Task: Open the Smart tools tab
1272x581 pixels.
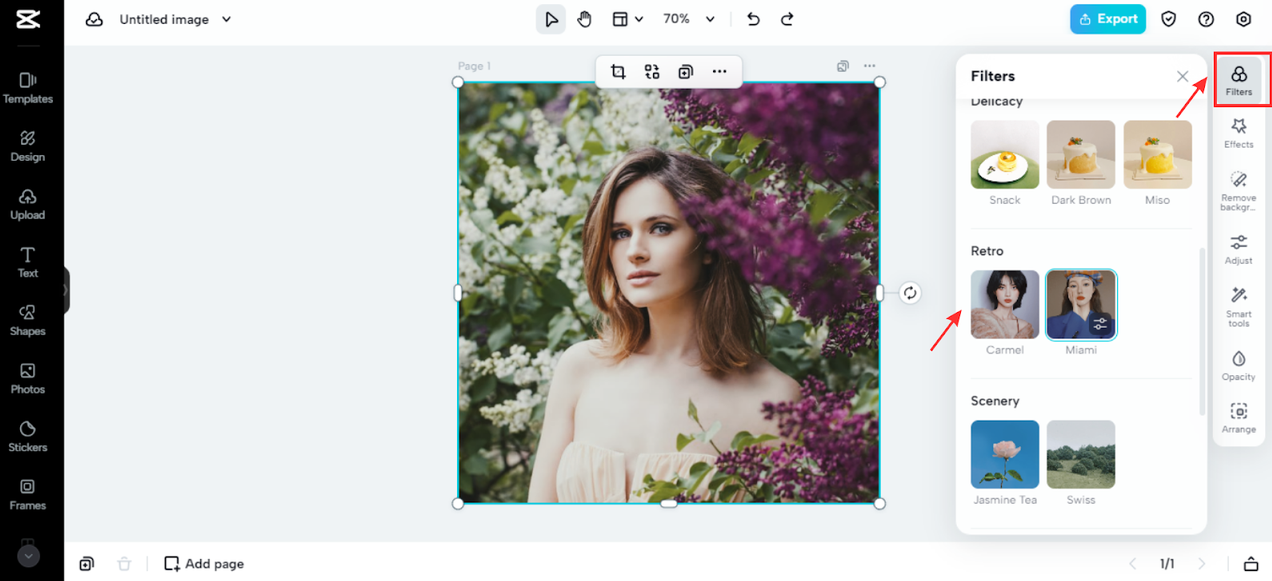Action: [x=1239, y=307]
